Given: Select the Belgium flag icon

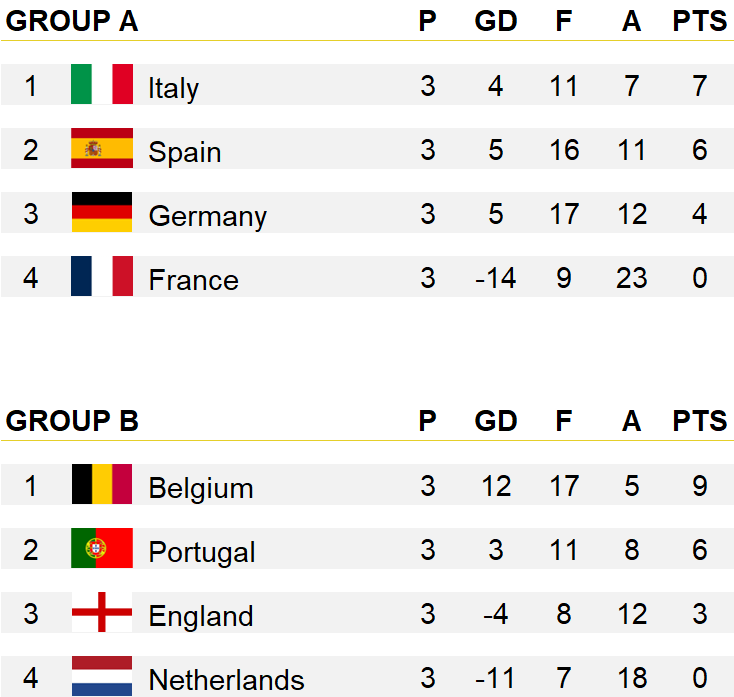Looking at the screenshot, I should click(102, 484).
